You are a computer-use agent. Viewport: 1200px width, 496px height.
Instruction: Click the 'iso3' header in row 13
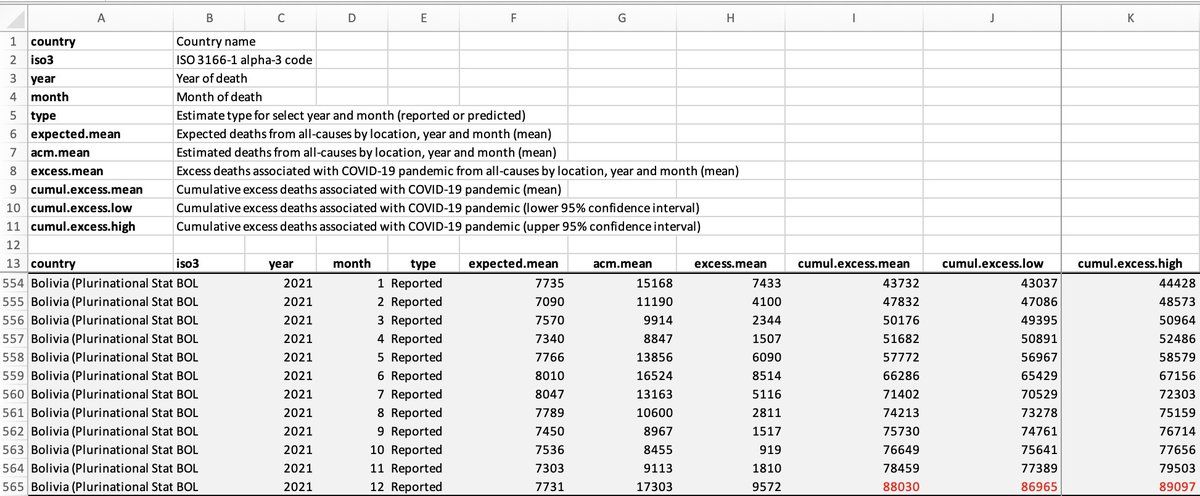(188, 264)
